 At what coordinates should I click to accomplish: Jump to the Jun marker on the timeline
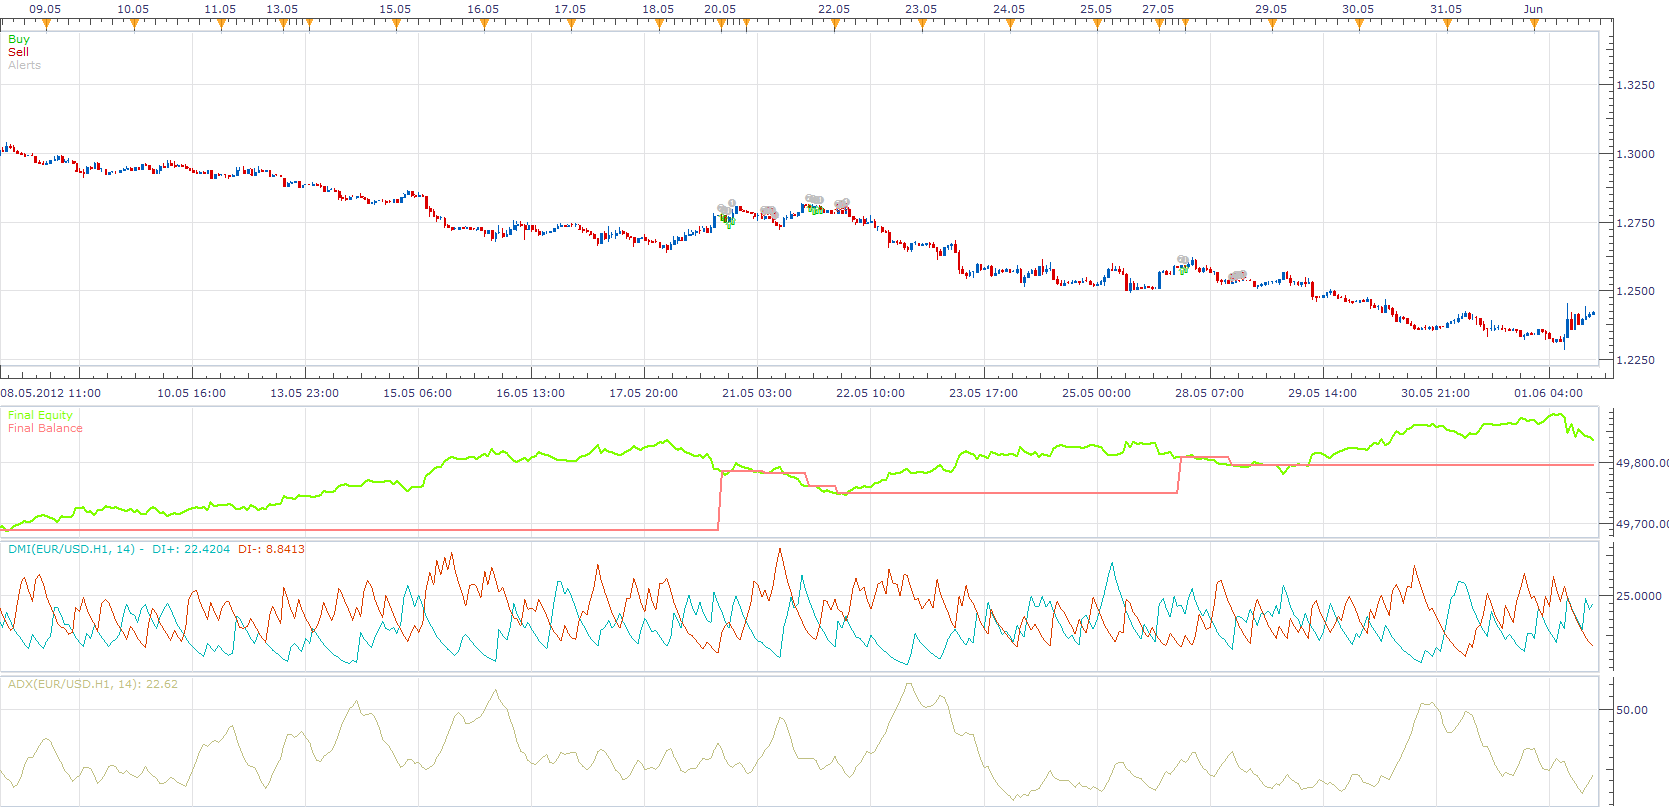coord(1534,25)
